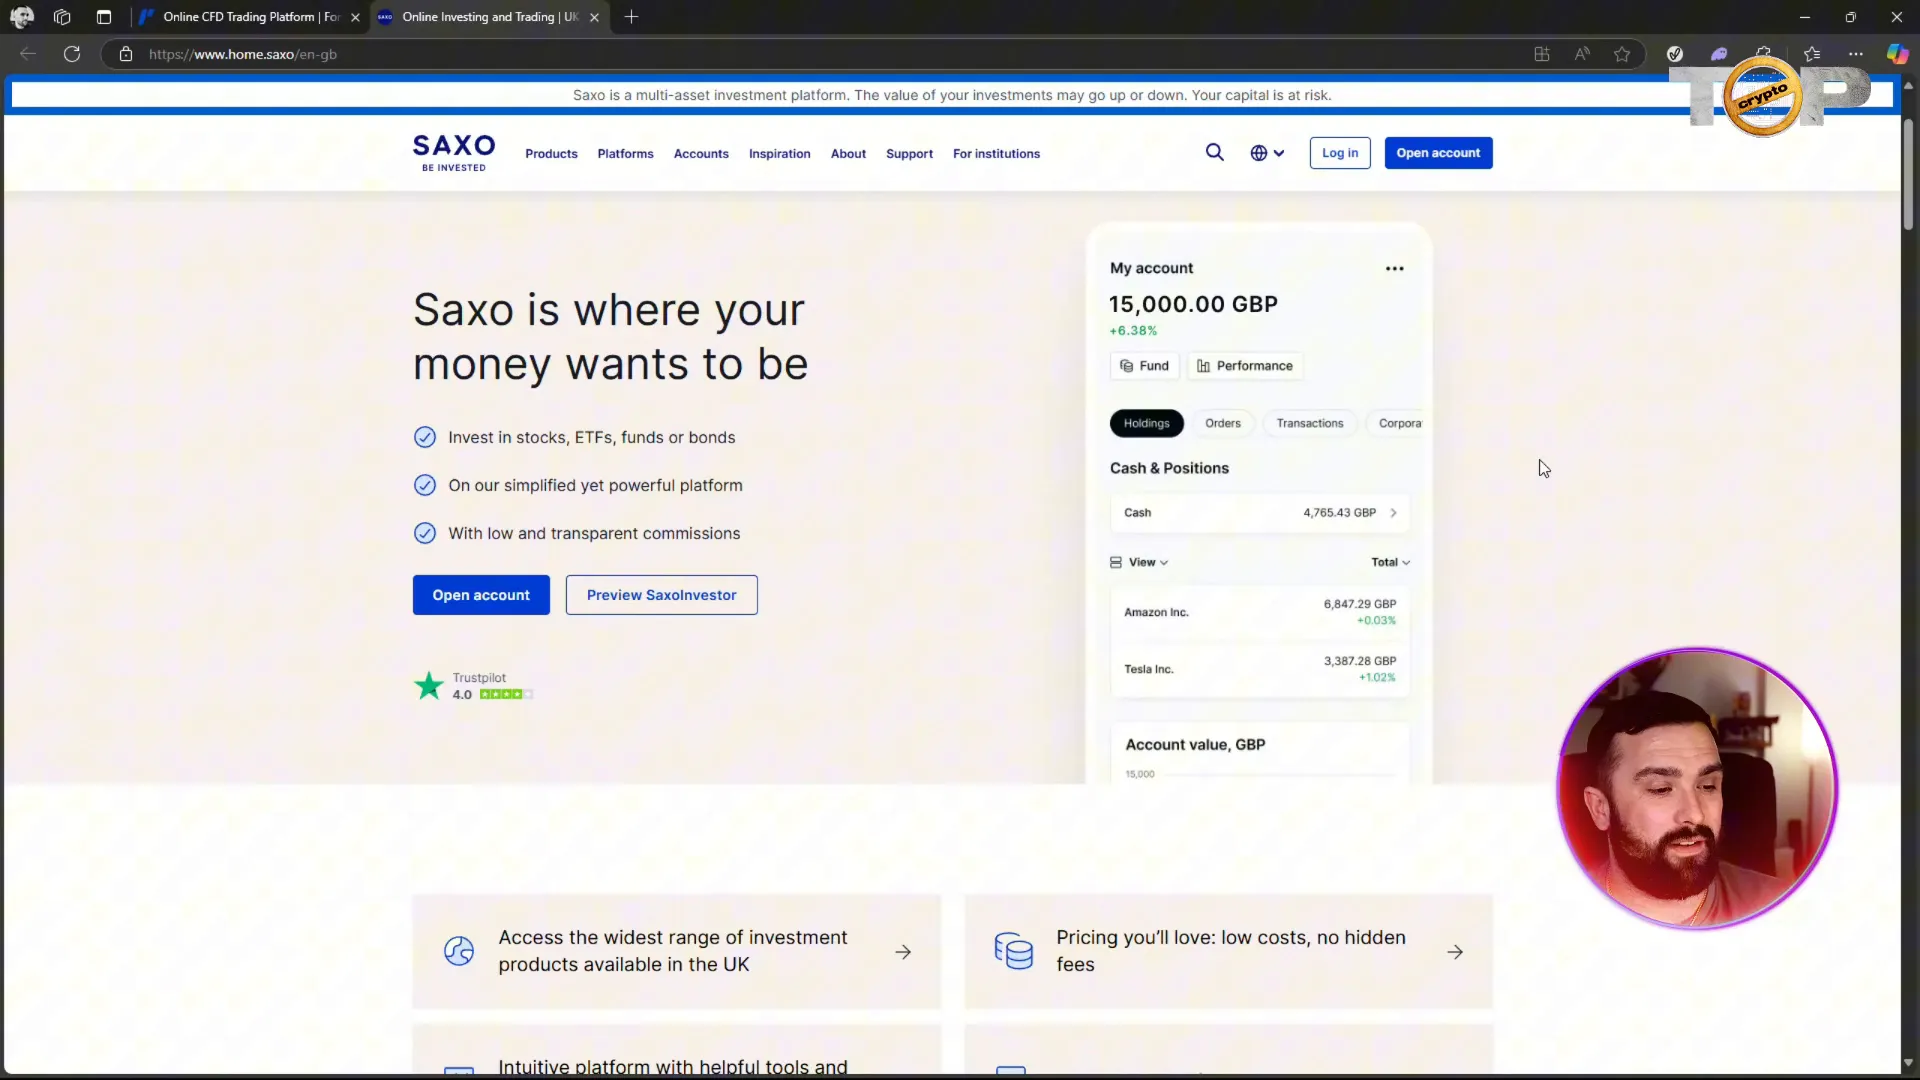Click the browser profile avatar icon
This screenshot has width=1920, height=1080.
[x=21, y=17]
